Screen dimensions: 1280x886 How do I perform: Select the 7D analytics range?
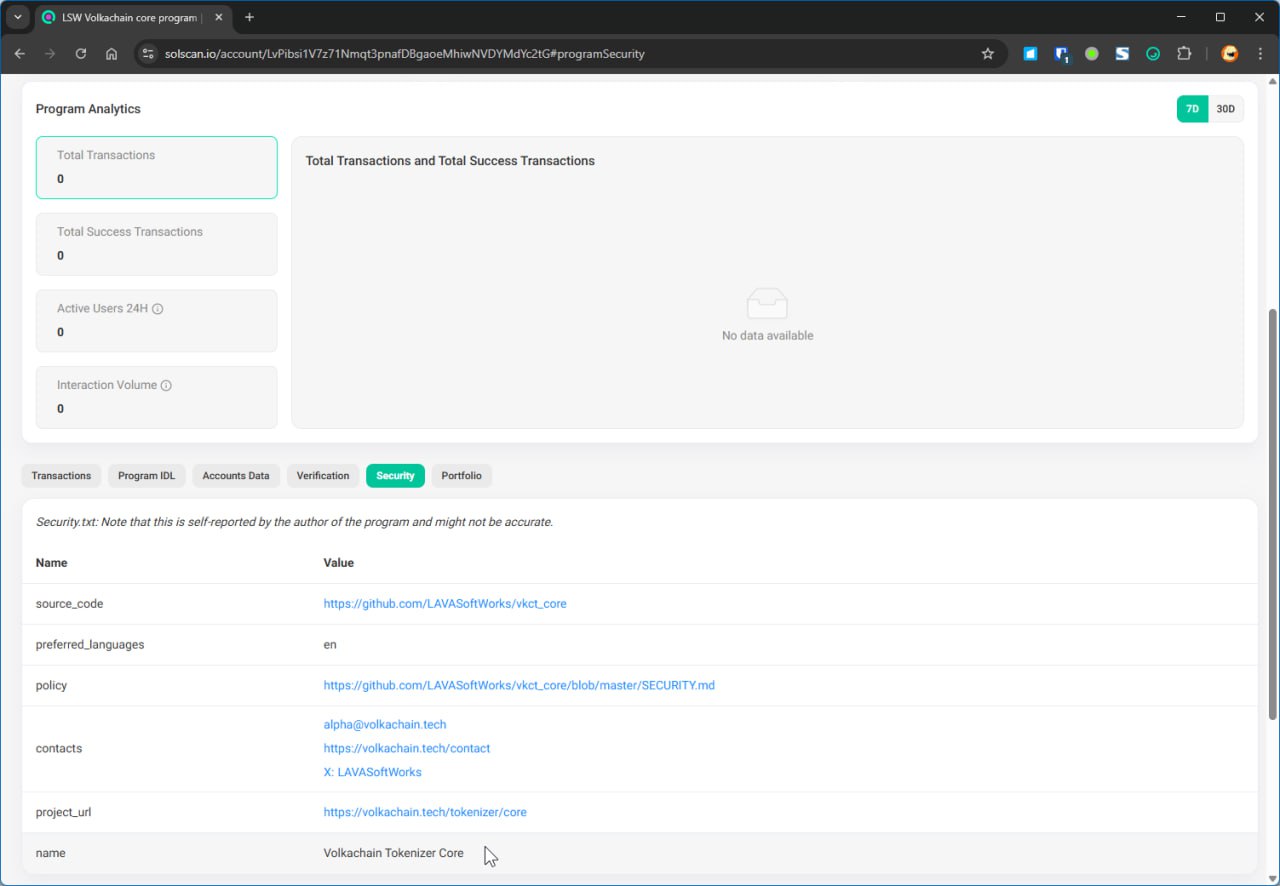[1192, 109]
